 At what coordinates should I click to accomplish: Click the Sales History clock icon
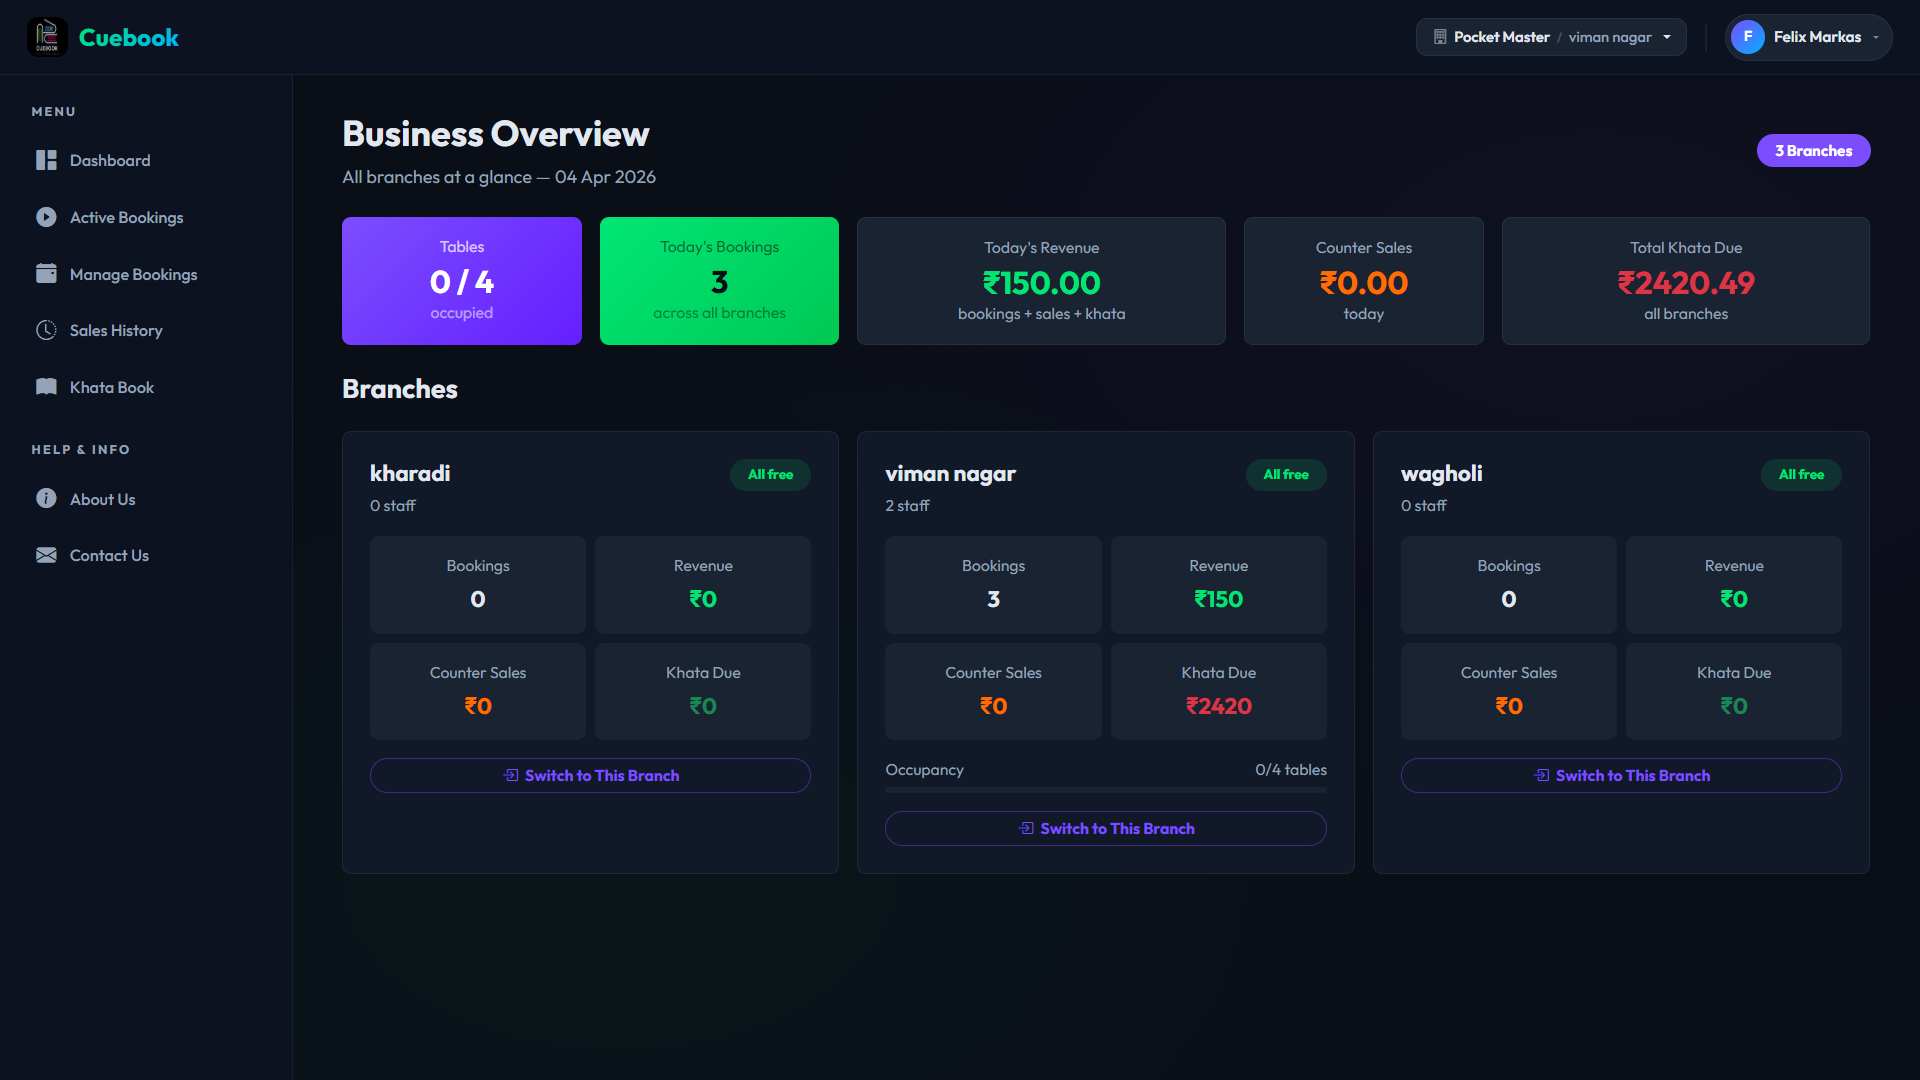click(x=46, y=330)
